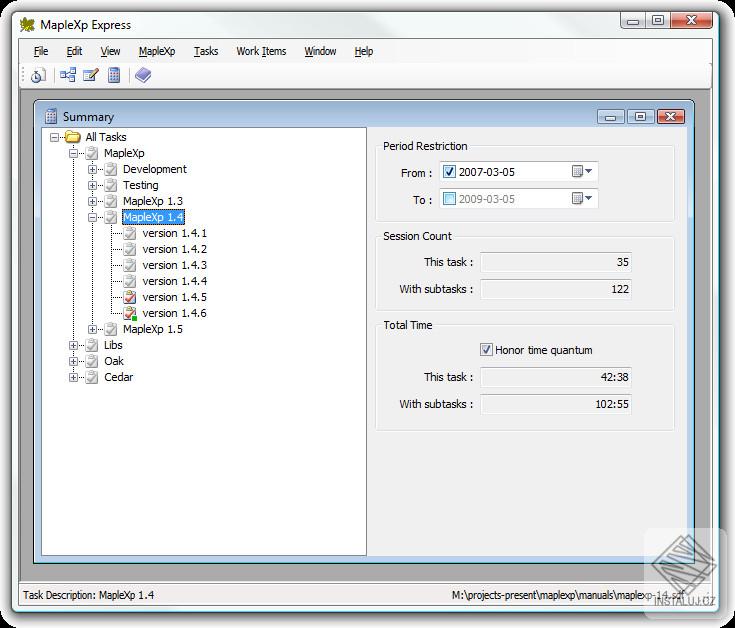Expand the Development node

pos(92,169)
